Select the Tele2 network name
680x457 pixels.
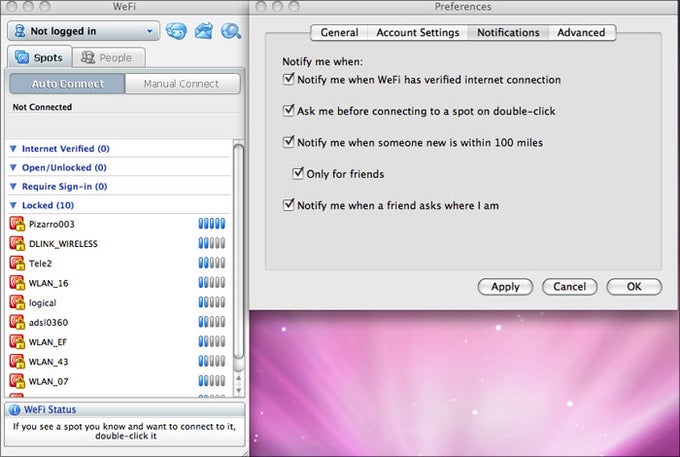[x=40, y=263]
